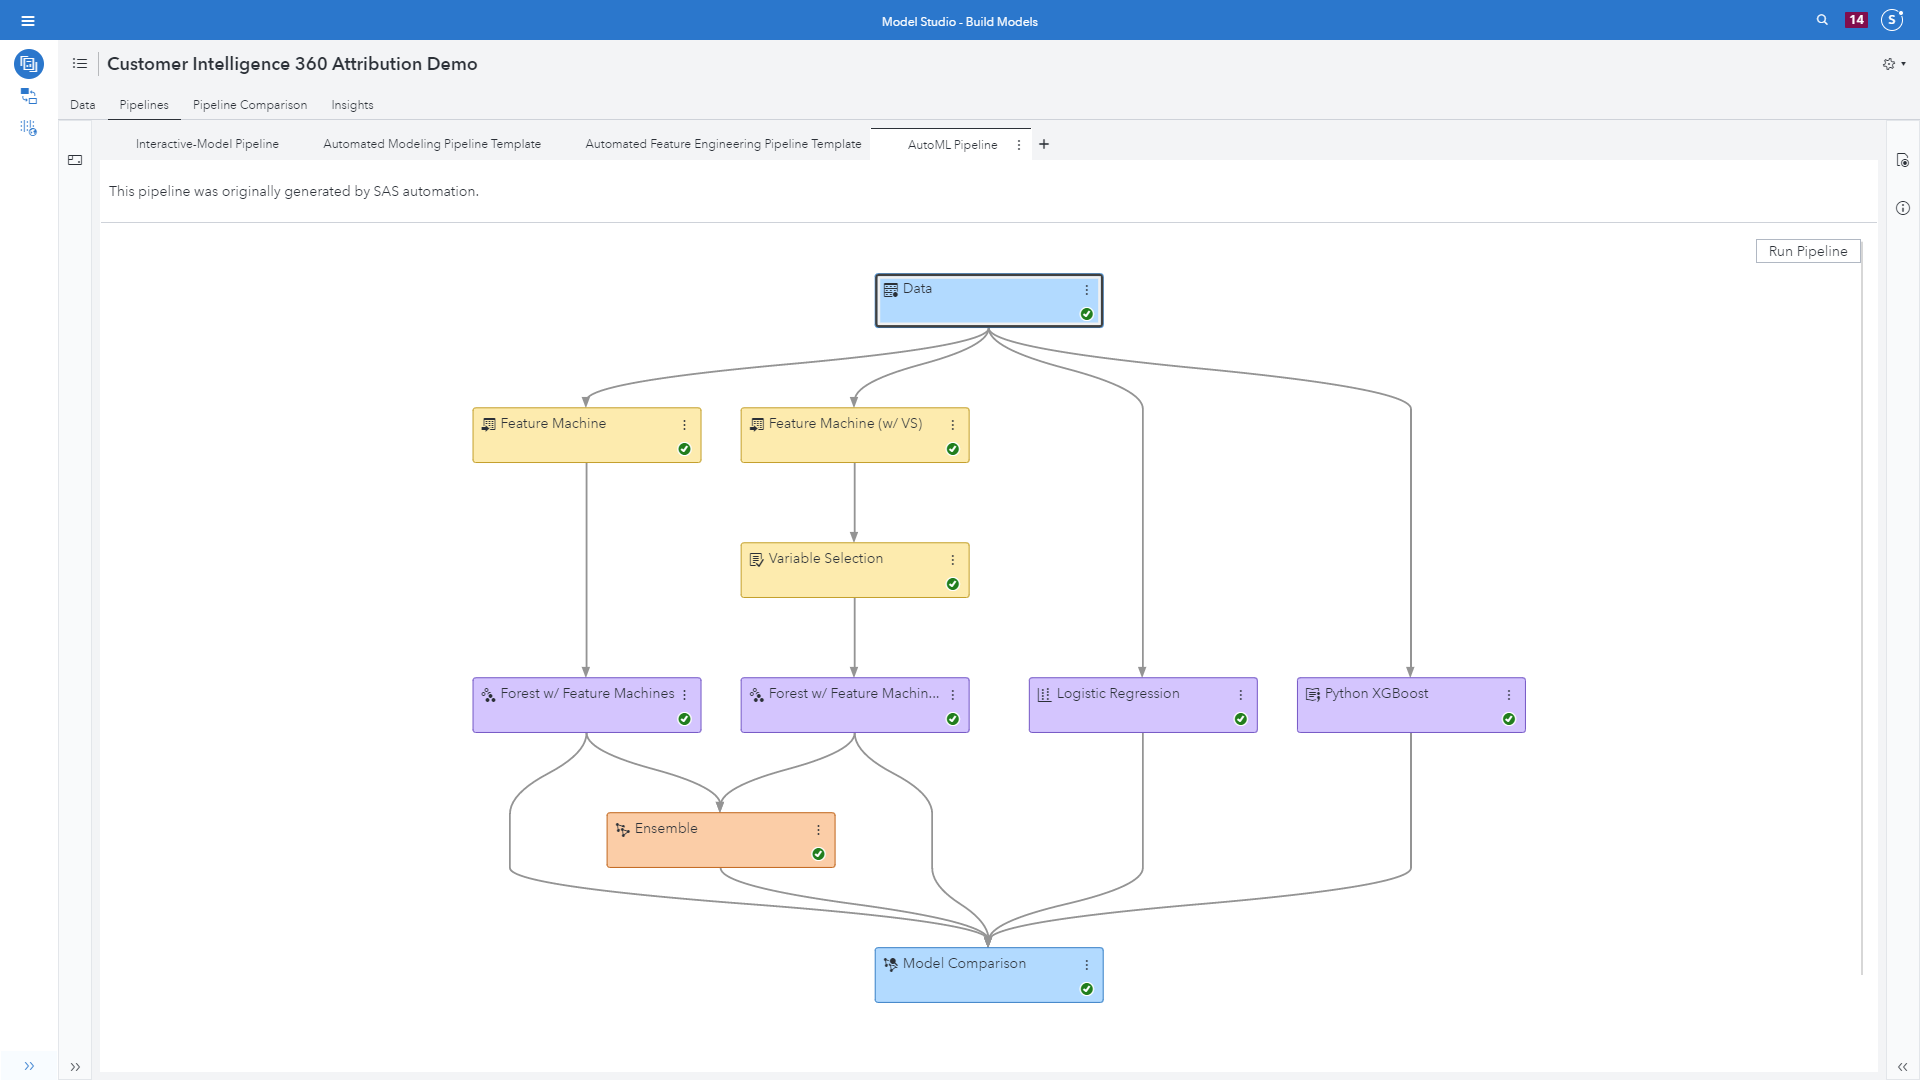Click the Feature Machine node icon
This screenshot has width=1920, height=1080.
point(489,423)
